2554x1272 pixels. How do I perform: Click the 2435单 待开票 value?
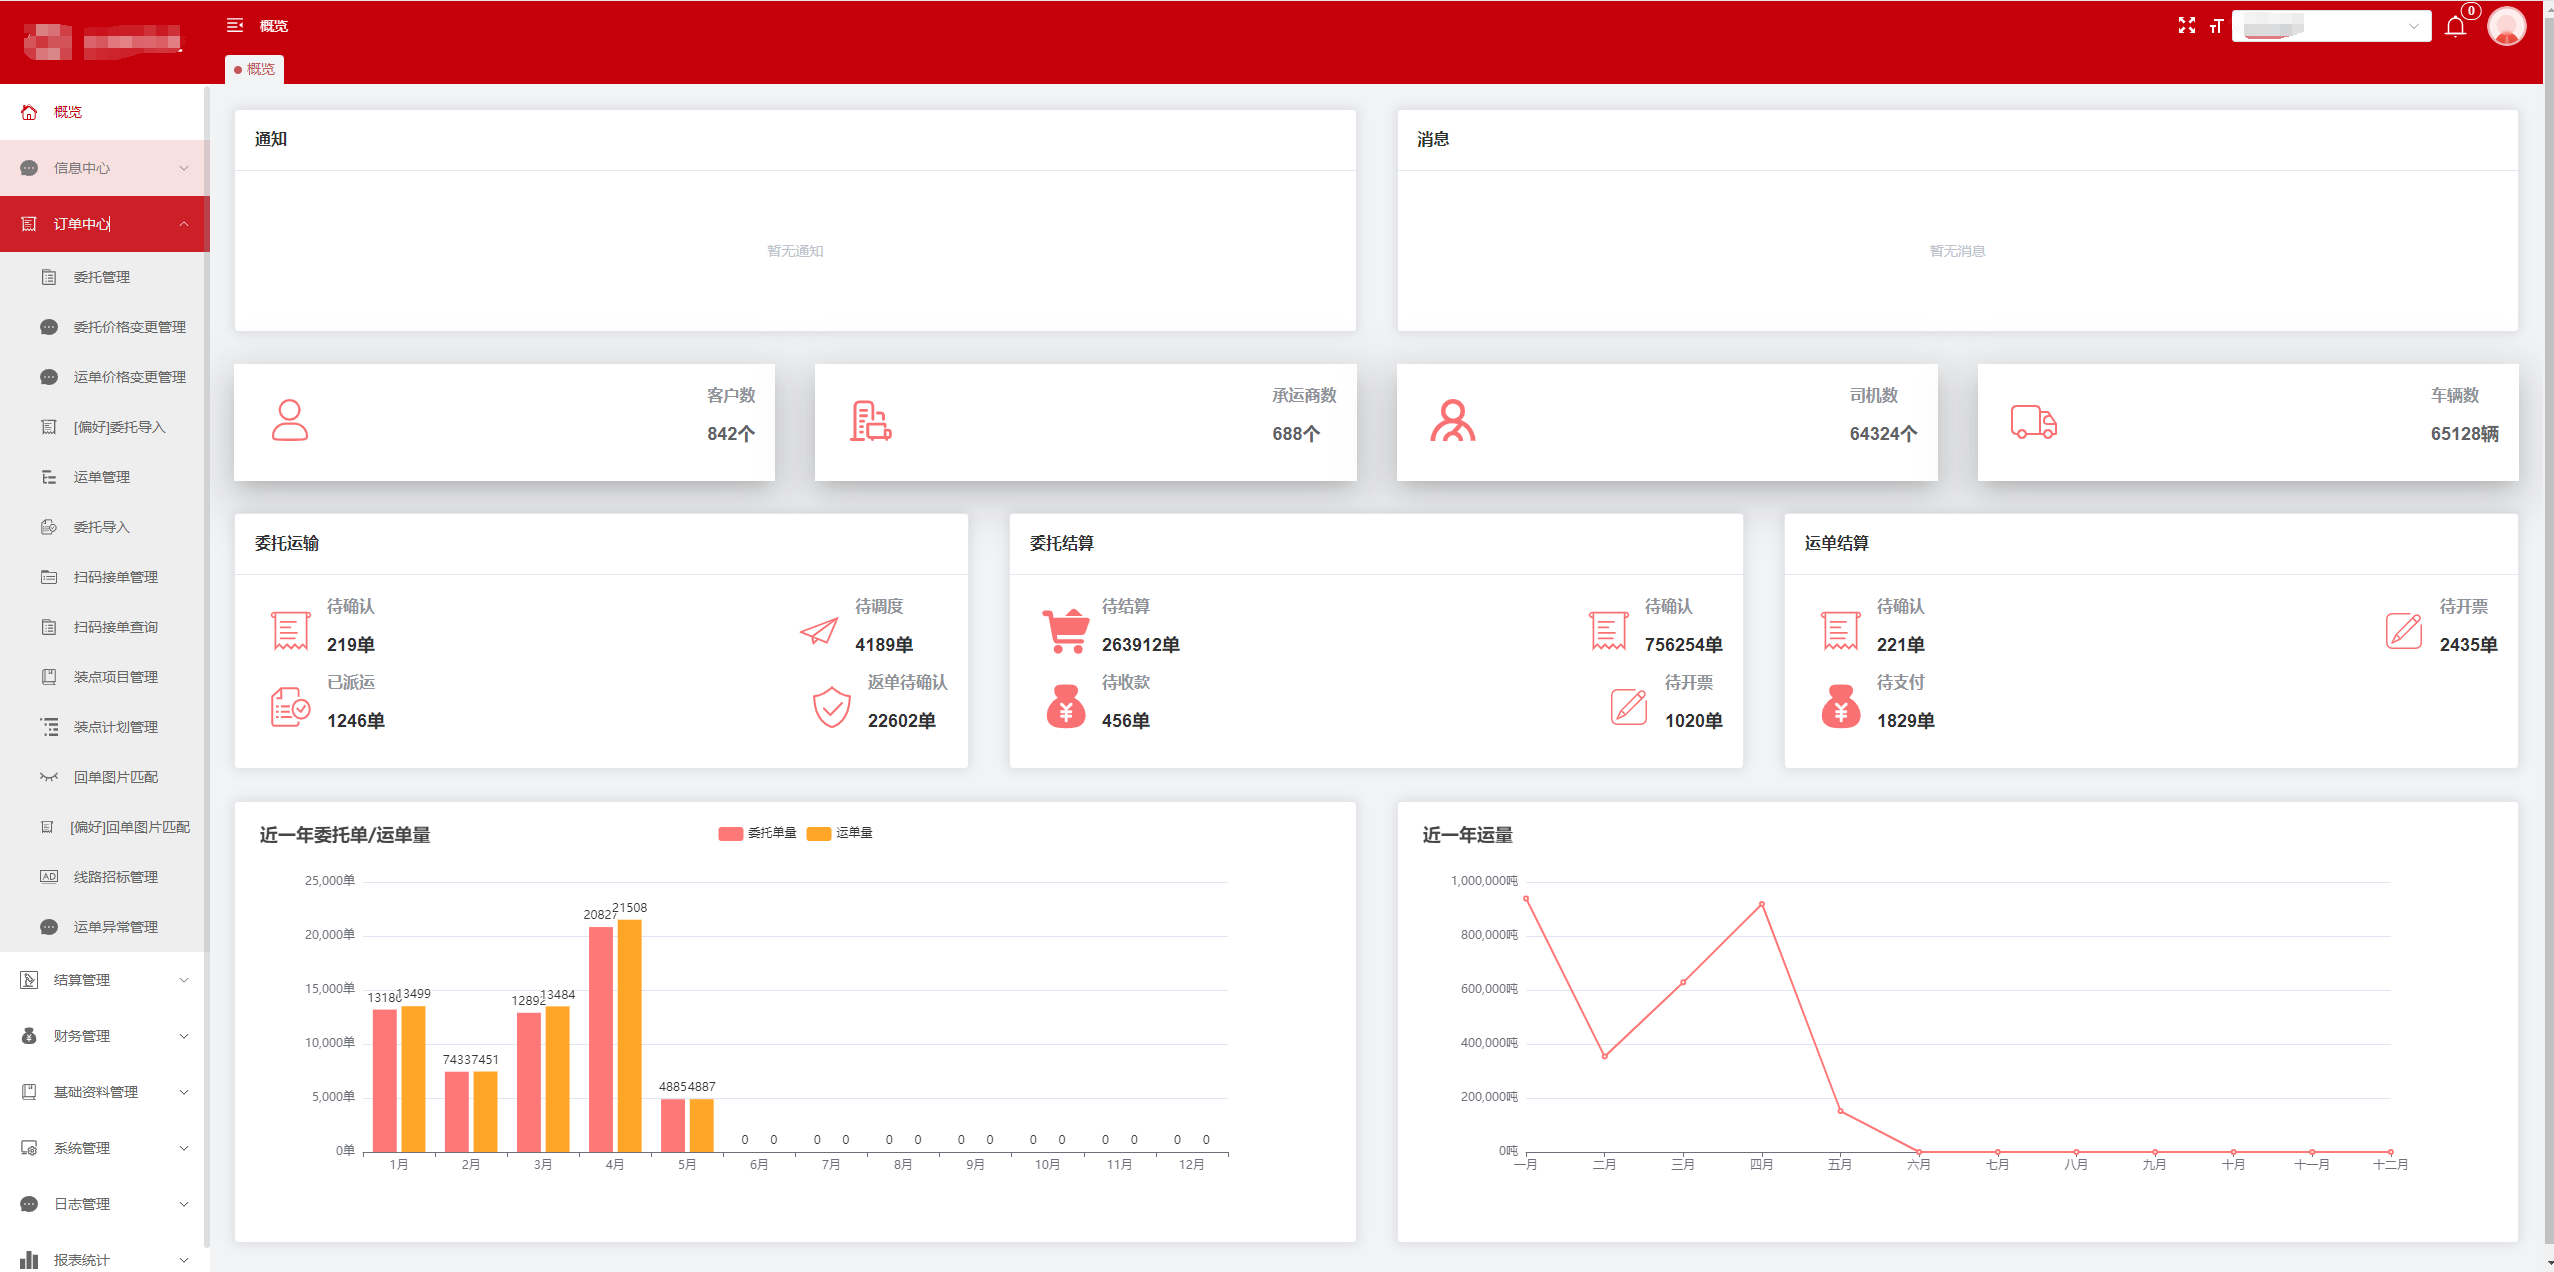(x=2468, y=645)
